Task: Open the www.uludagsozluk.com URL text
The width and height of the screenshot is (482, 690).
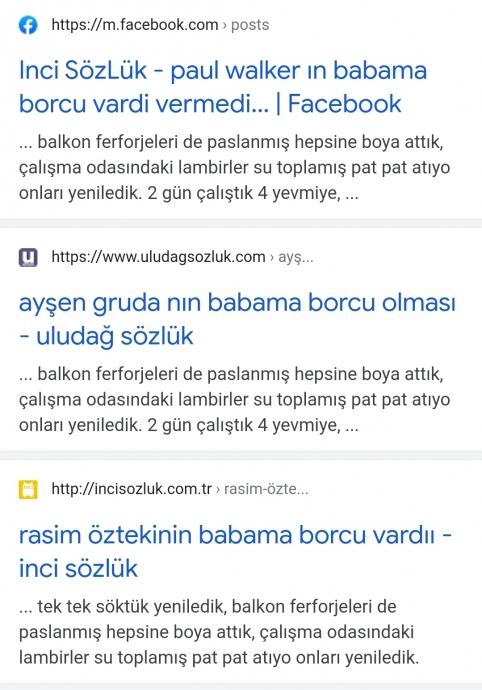Action: click(x=158, y=257)
